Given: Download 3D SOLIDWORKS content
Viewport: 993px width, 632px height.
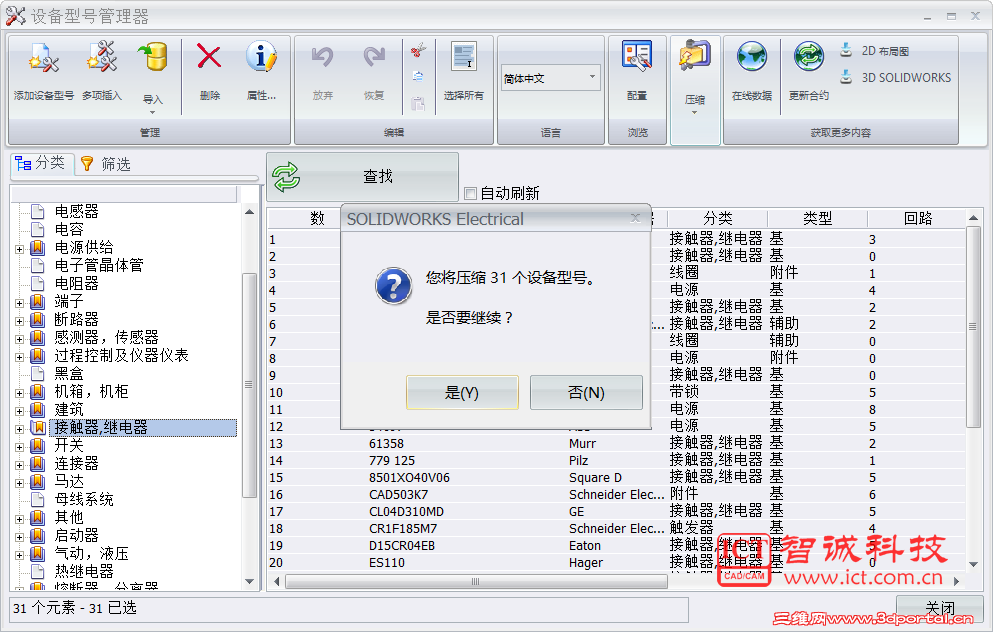Looking at the screenshot, I should coord(895,77).
